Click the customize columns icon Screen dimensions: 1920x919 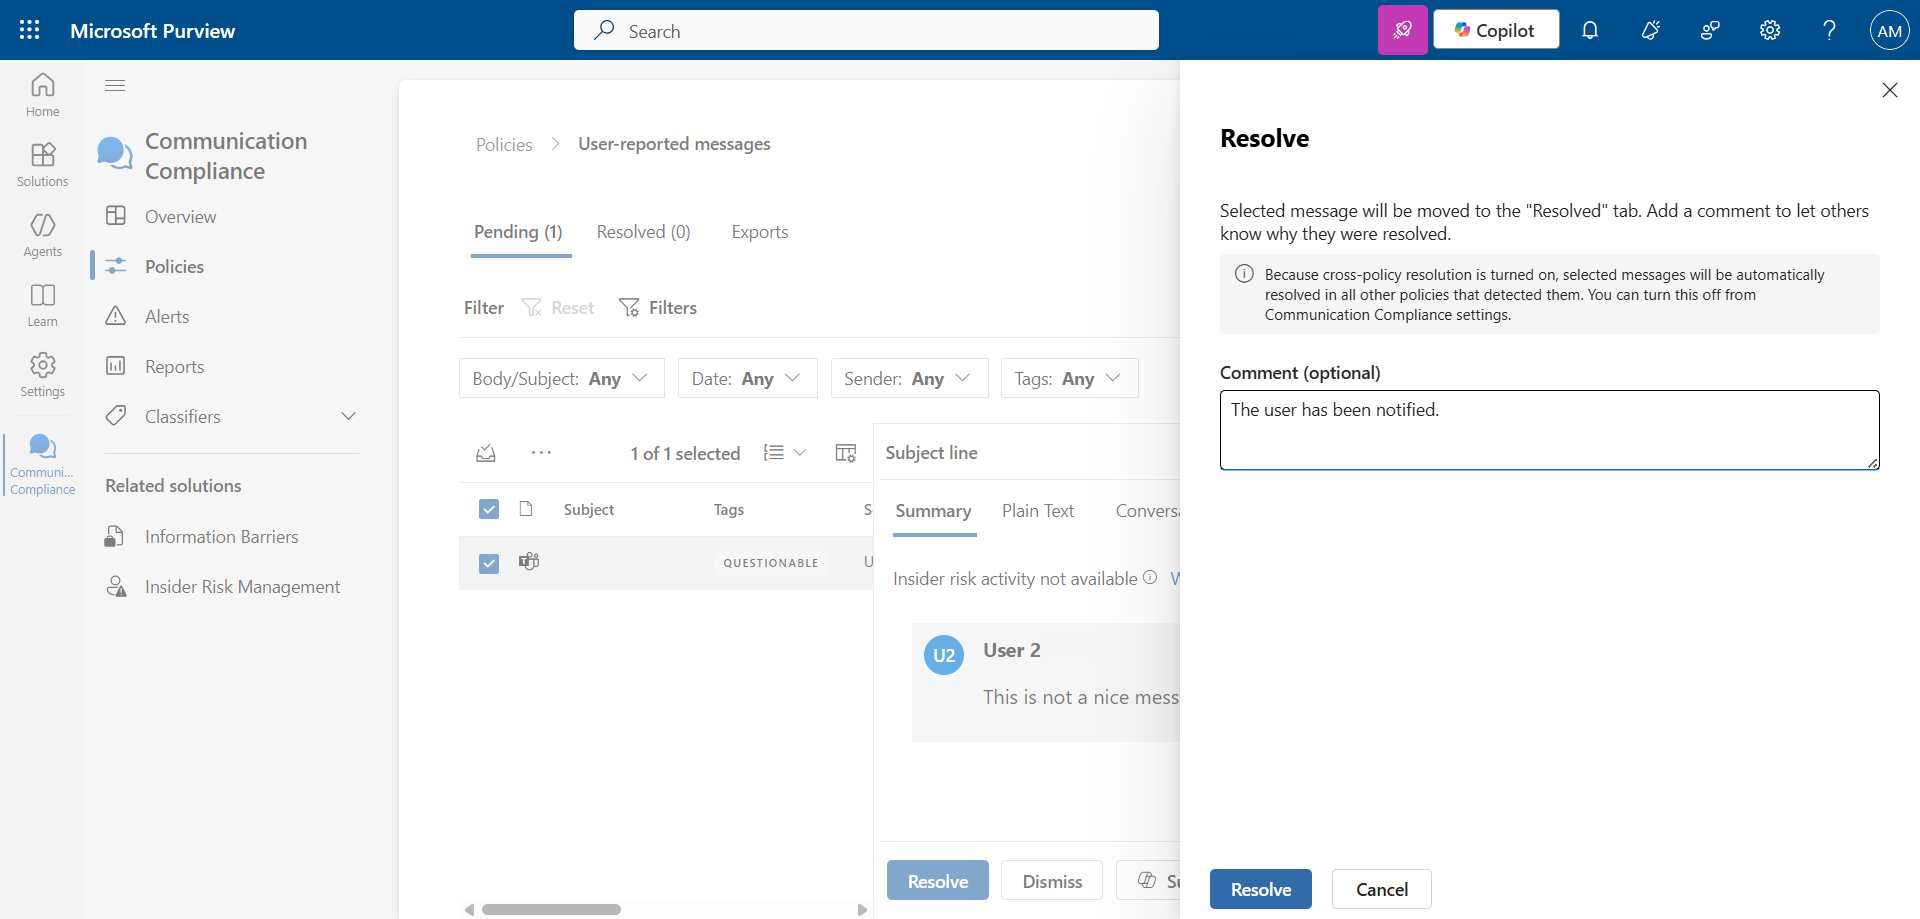pyautogui.click(x=845, y=453)
